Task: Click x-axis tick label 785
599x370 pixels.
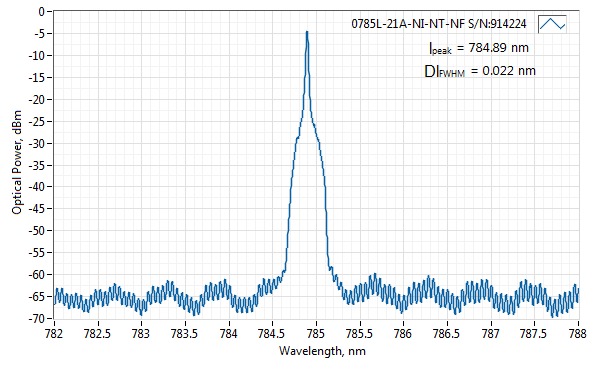Action: pos(316,334)
